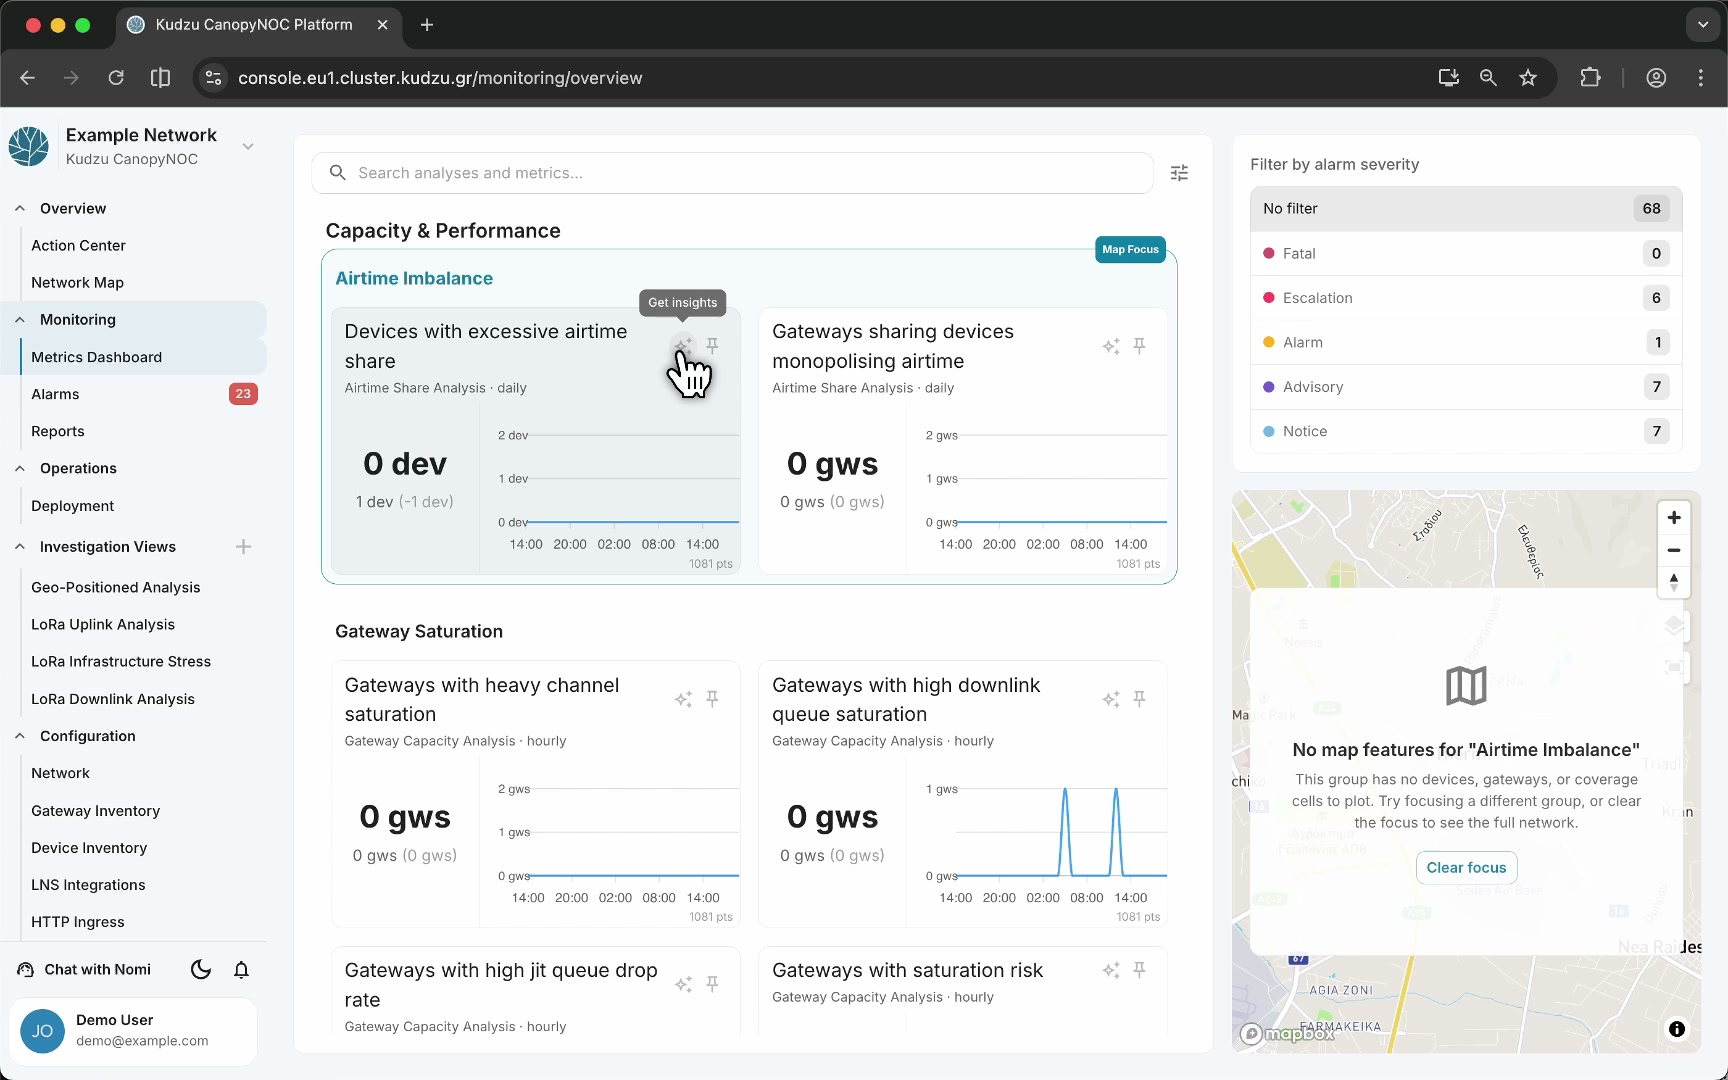Click the Clear focus button

click(1466, 868)
